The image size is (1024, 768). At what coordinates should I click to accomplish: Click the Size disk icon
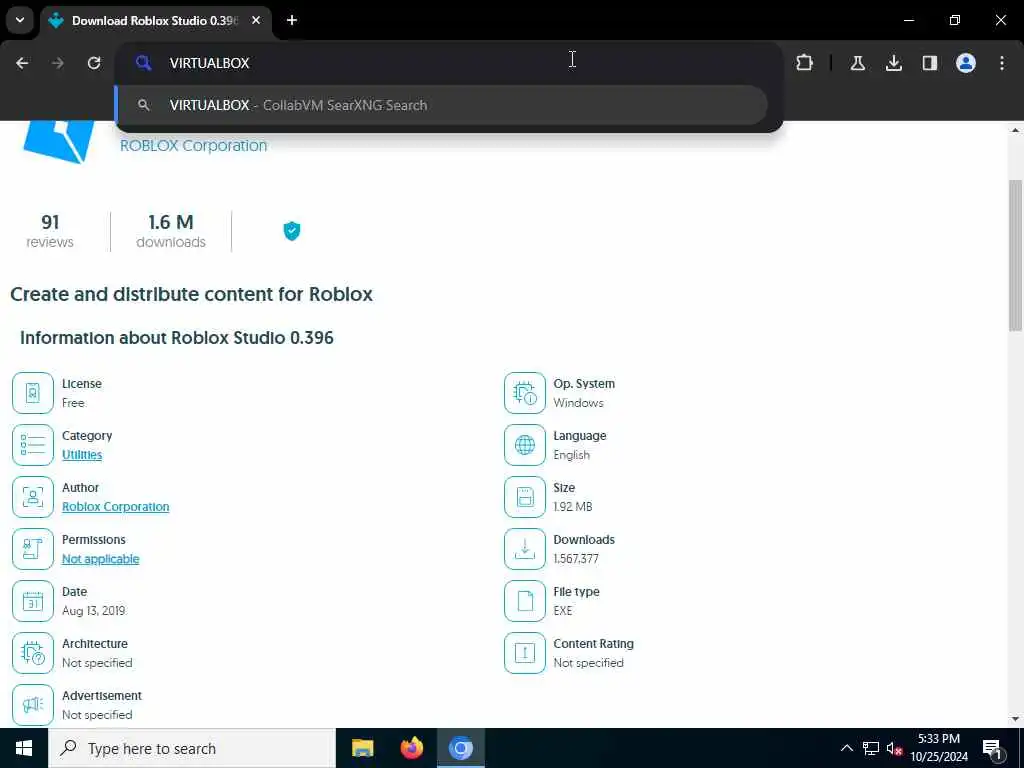click(x=524, y=497)
